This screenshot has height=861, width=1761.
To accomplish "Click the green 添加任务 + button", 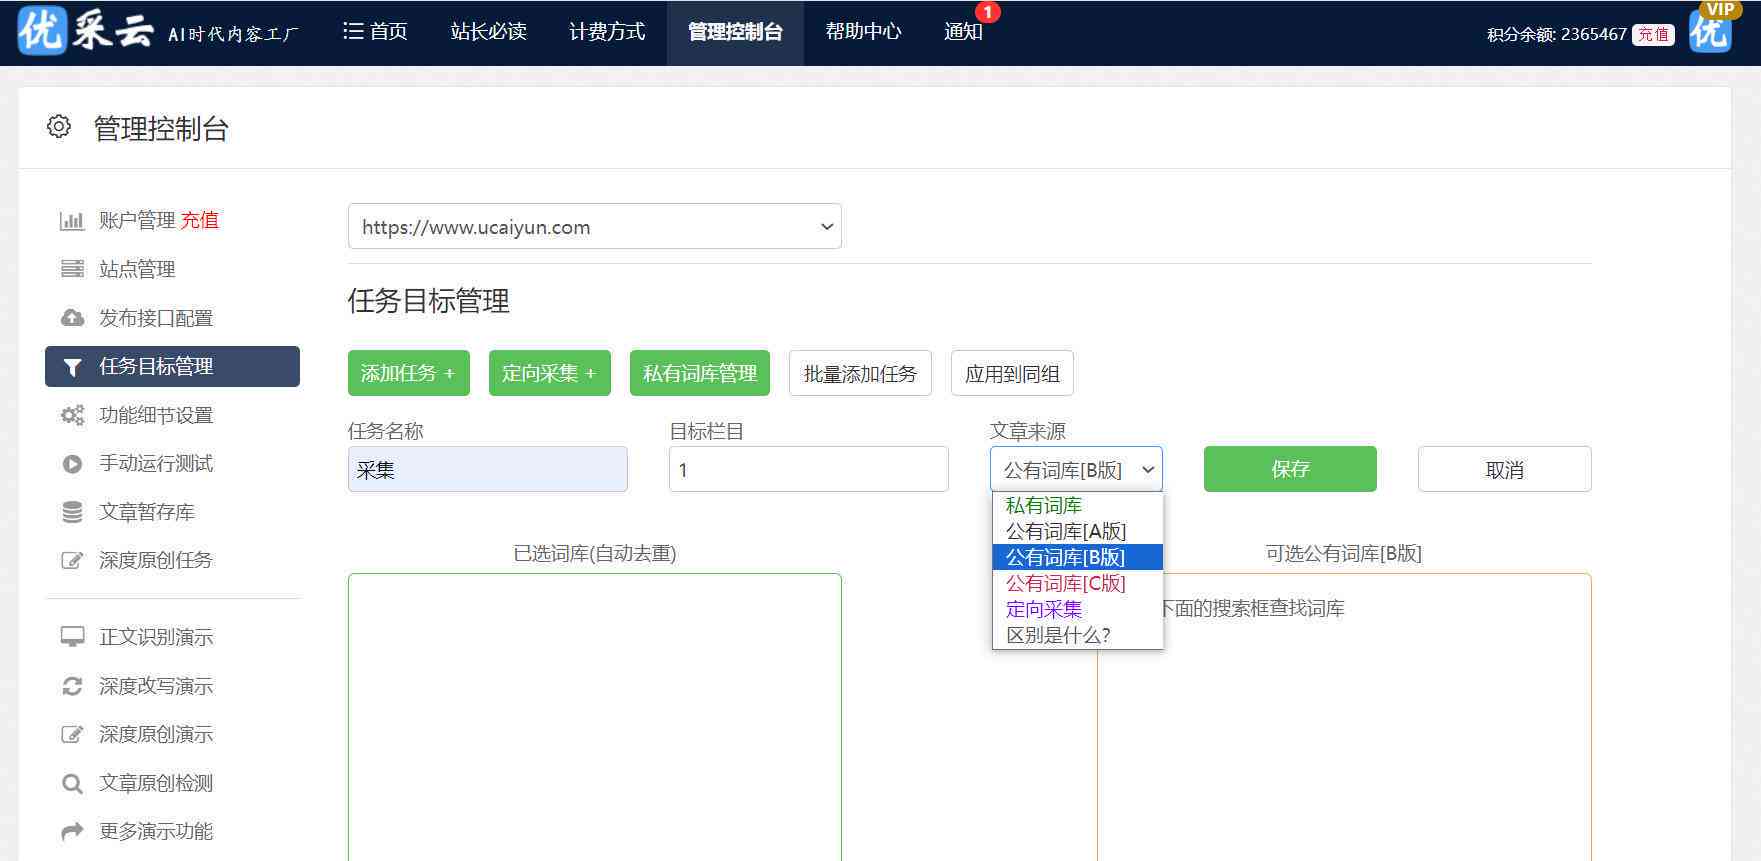I will click(408, 373).
